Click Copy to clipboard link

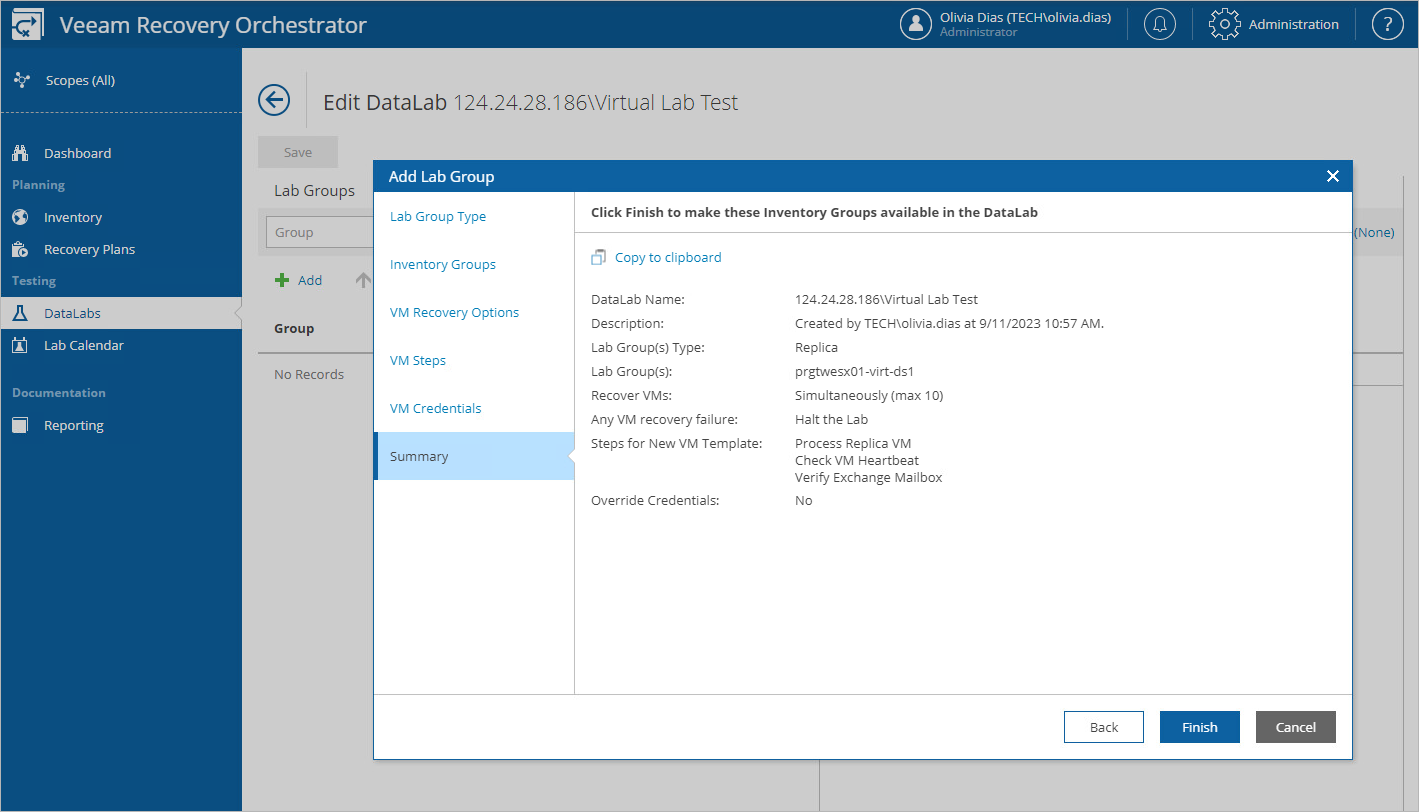(668, 258)
